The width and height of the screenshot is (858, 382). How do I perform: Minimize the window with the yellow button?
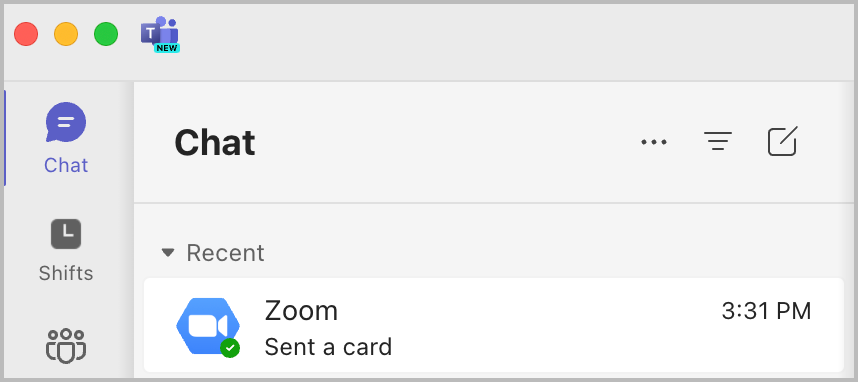(66, 34)
